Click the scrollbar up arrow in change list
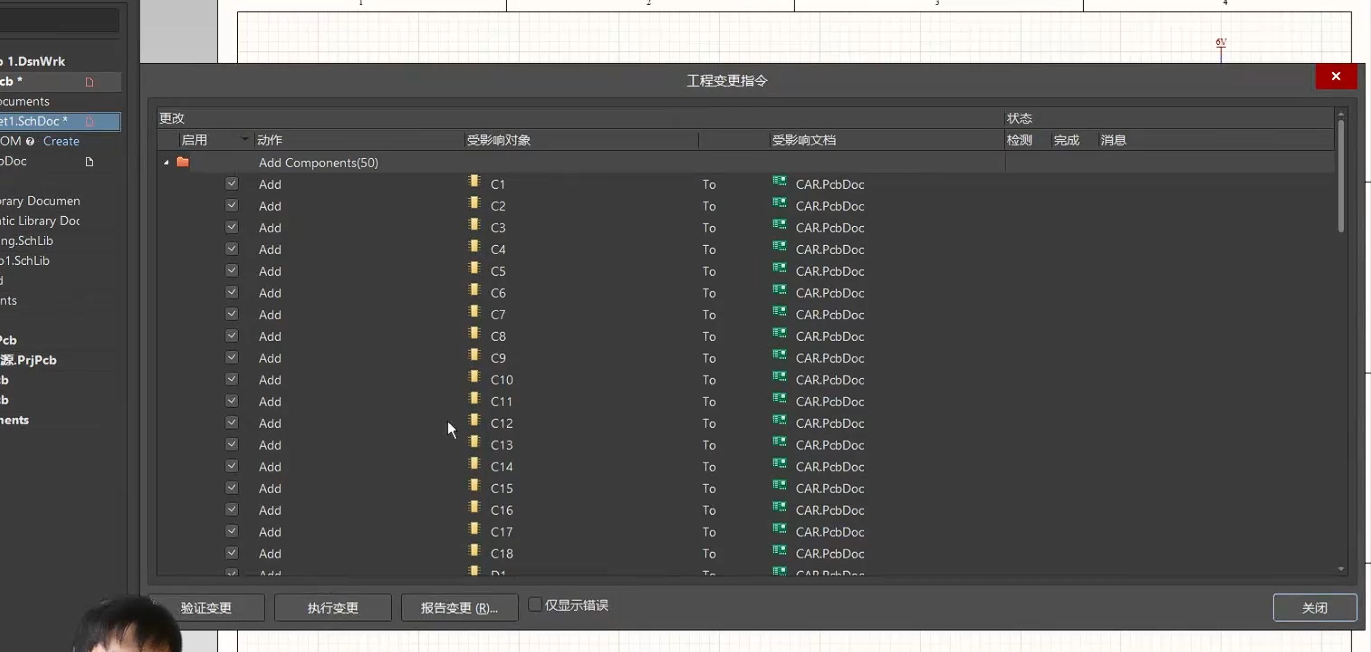 pos(1341,113)
